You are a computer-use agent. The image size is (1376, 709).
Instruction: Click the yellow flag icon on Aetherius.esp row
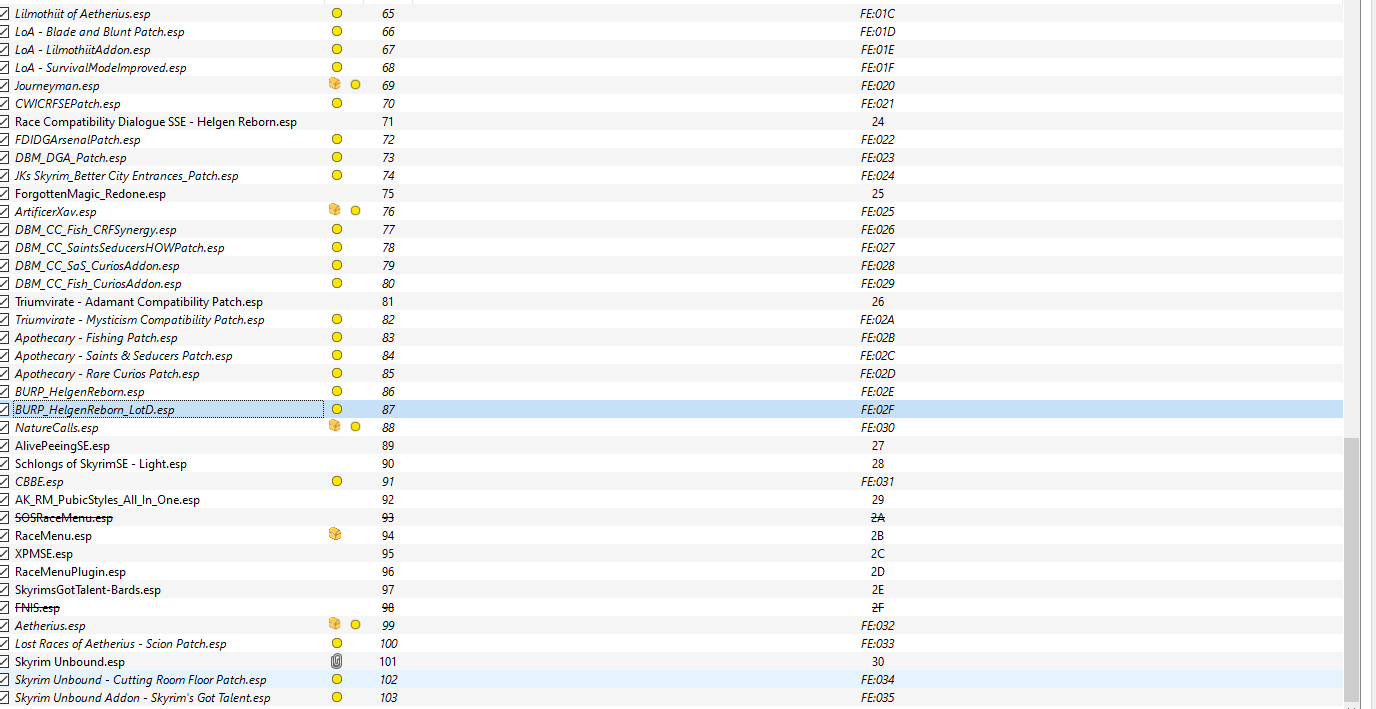pyautogui.click(x=355, y=625)
